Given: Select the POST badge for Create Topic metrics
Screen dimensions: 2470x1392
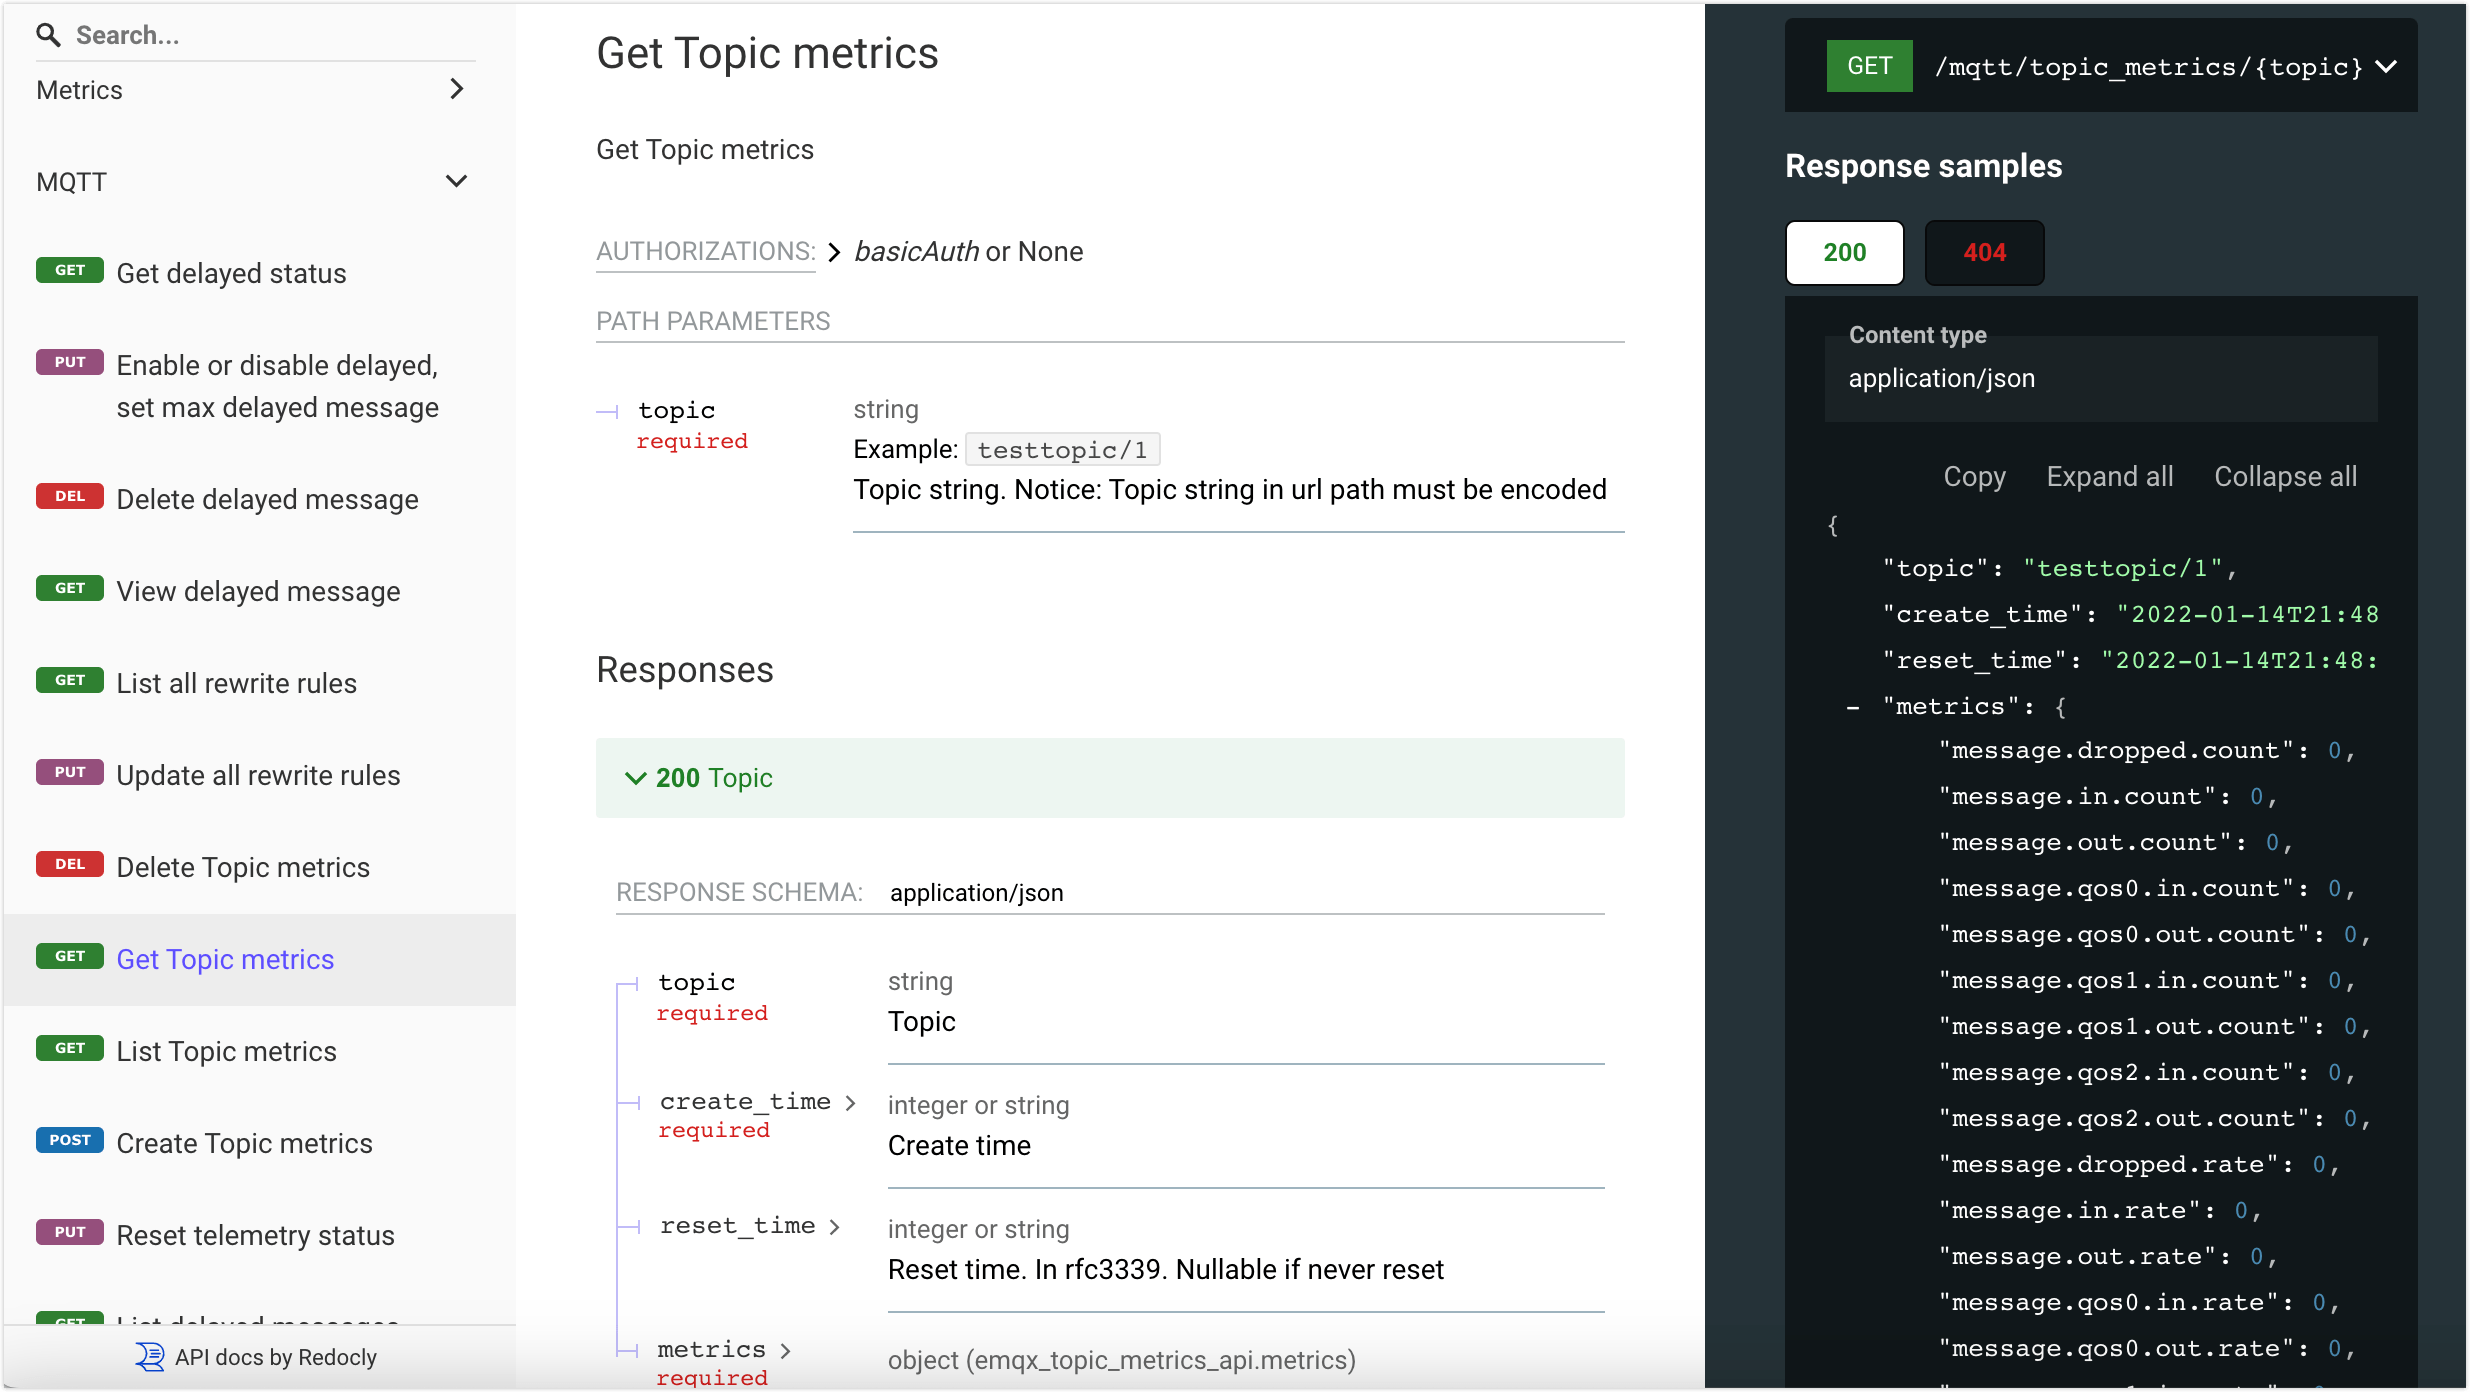Looking at the screenshot, I should (x=69, y=1139).
